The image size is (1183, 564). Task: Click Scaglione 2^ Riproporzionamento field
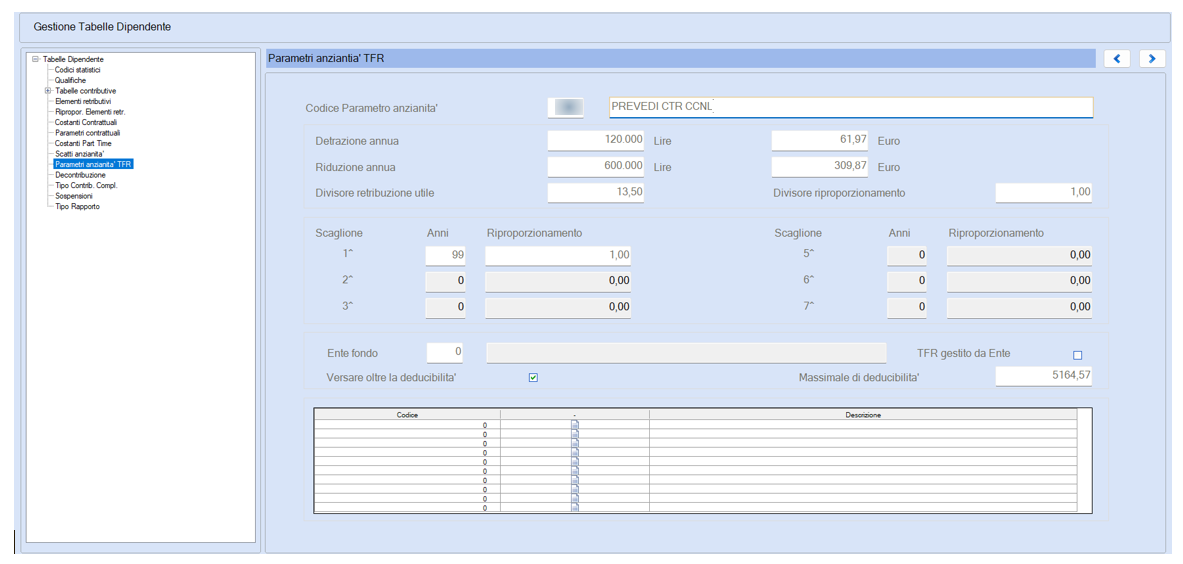coord(558,281)
